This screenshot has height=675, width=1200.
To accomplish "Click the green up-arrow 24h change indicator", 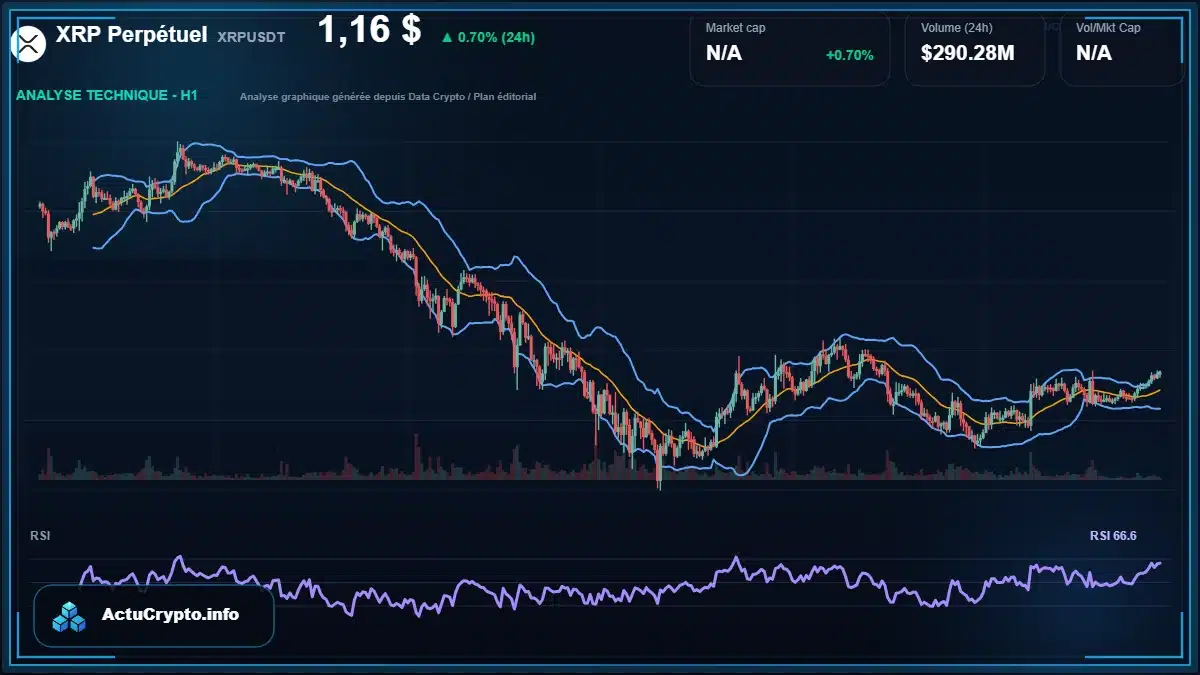I will 447,37.
